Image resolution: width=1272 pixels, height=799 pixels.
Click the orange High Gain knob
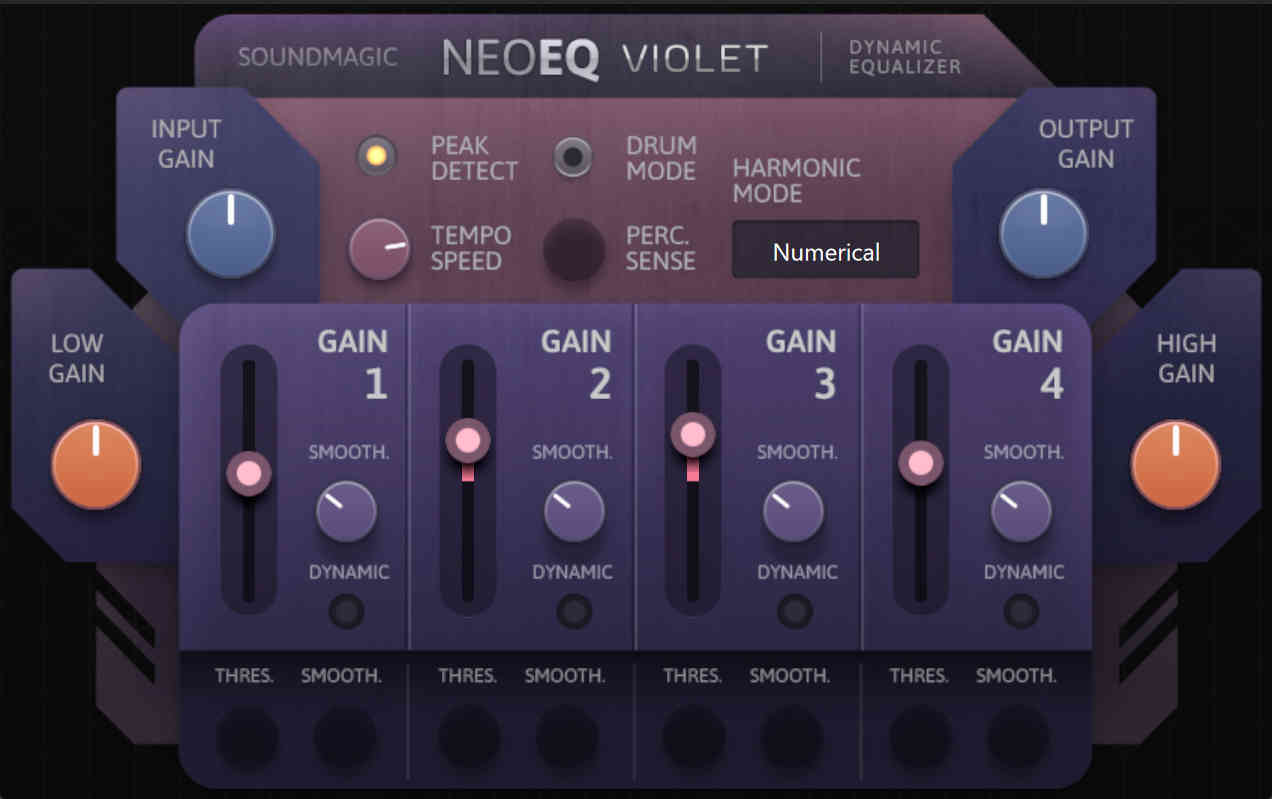pos(1176,465)
